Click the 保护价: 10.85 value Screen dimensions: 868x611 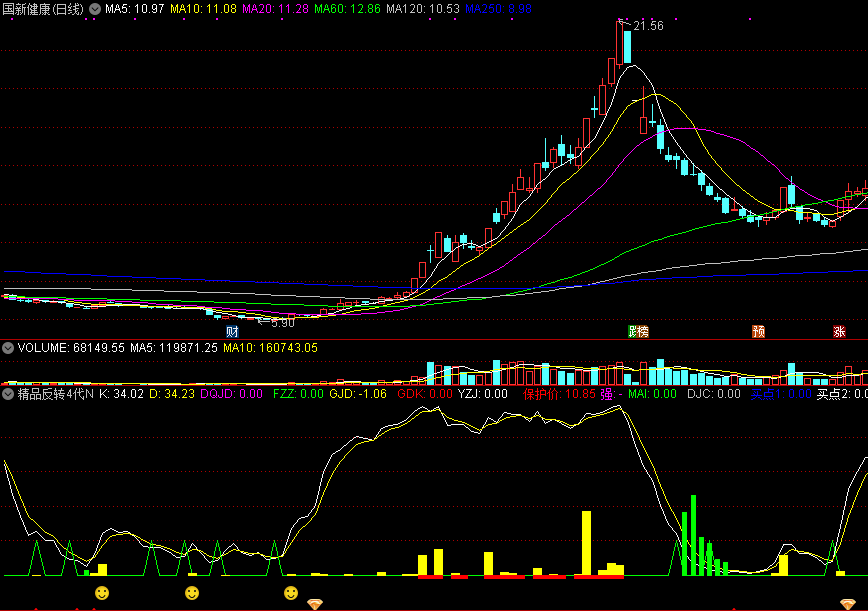559,394
